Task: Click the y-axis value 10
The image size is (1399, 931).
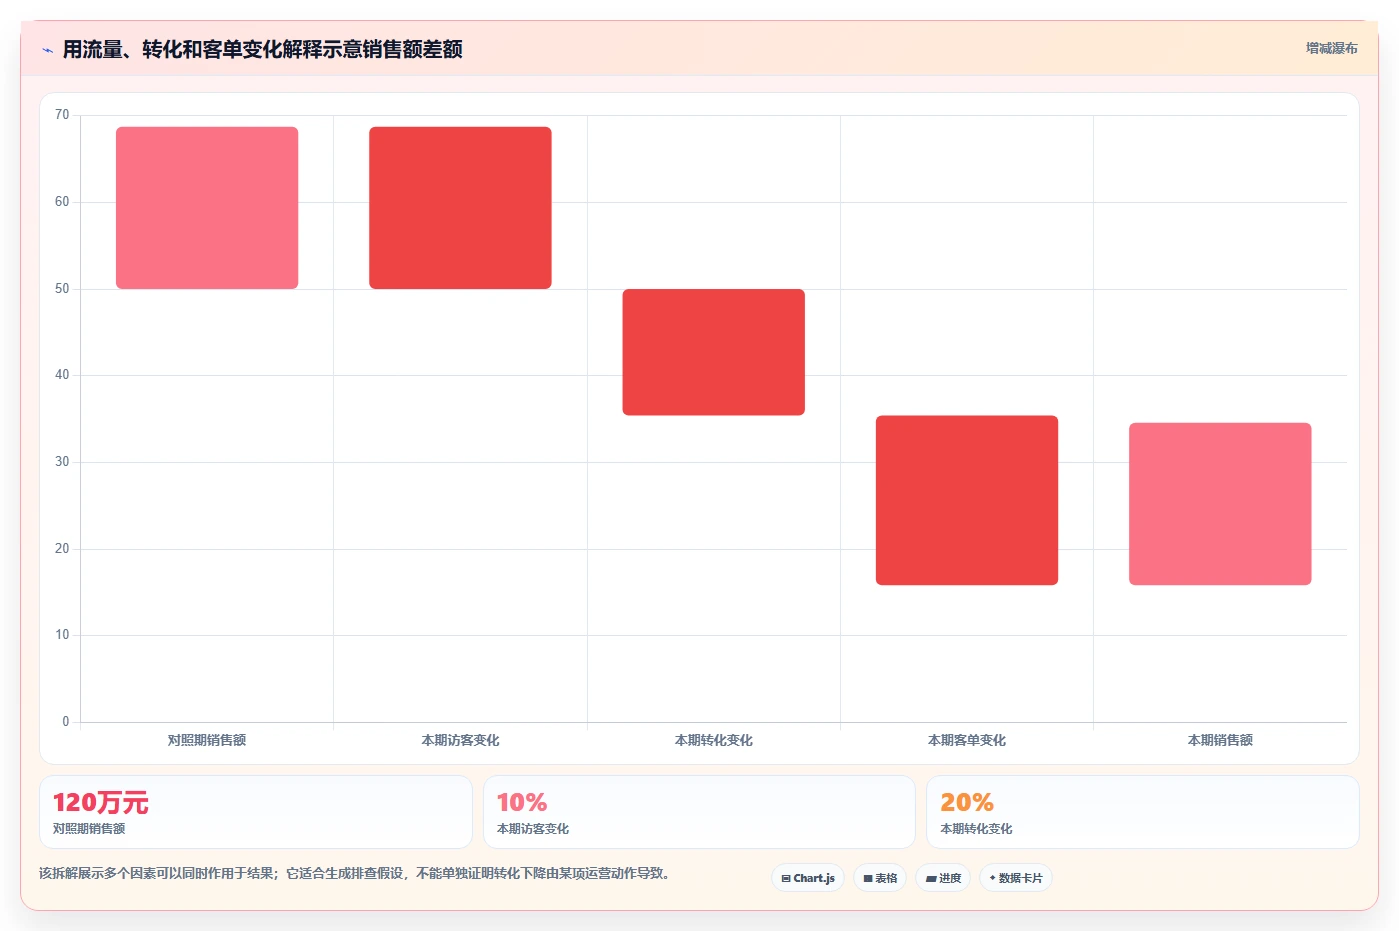Action: pyautogui.click(x=62, y=635)
